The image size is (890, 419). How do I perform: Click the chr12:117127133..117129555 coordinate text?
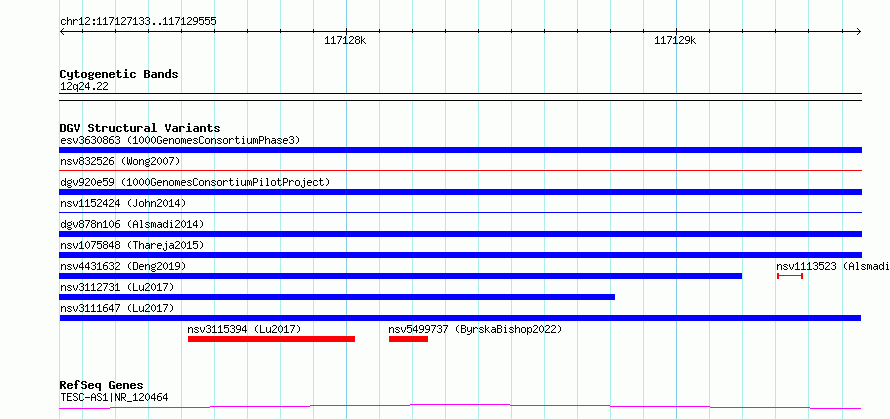pos(138,22)
